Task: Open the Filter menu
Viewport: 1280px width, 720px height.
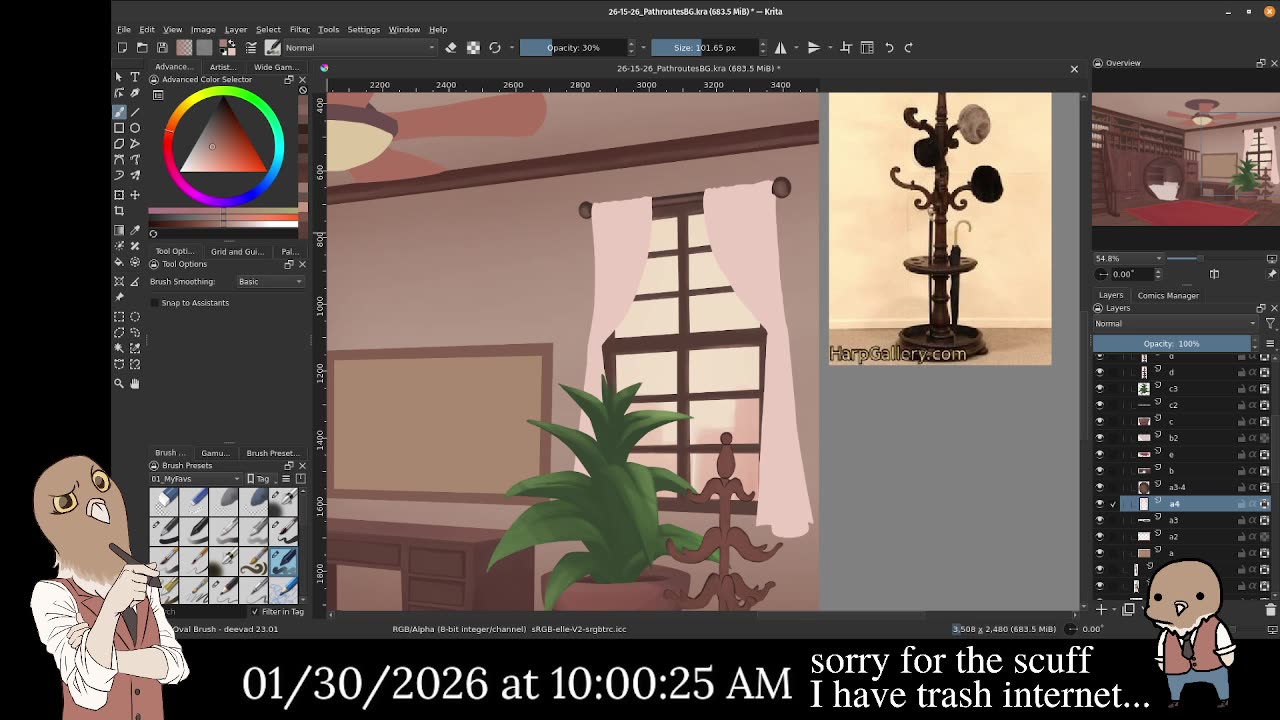Action: pos(300,29)
